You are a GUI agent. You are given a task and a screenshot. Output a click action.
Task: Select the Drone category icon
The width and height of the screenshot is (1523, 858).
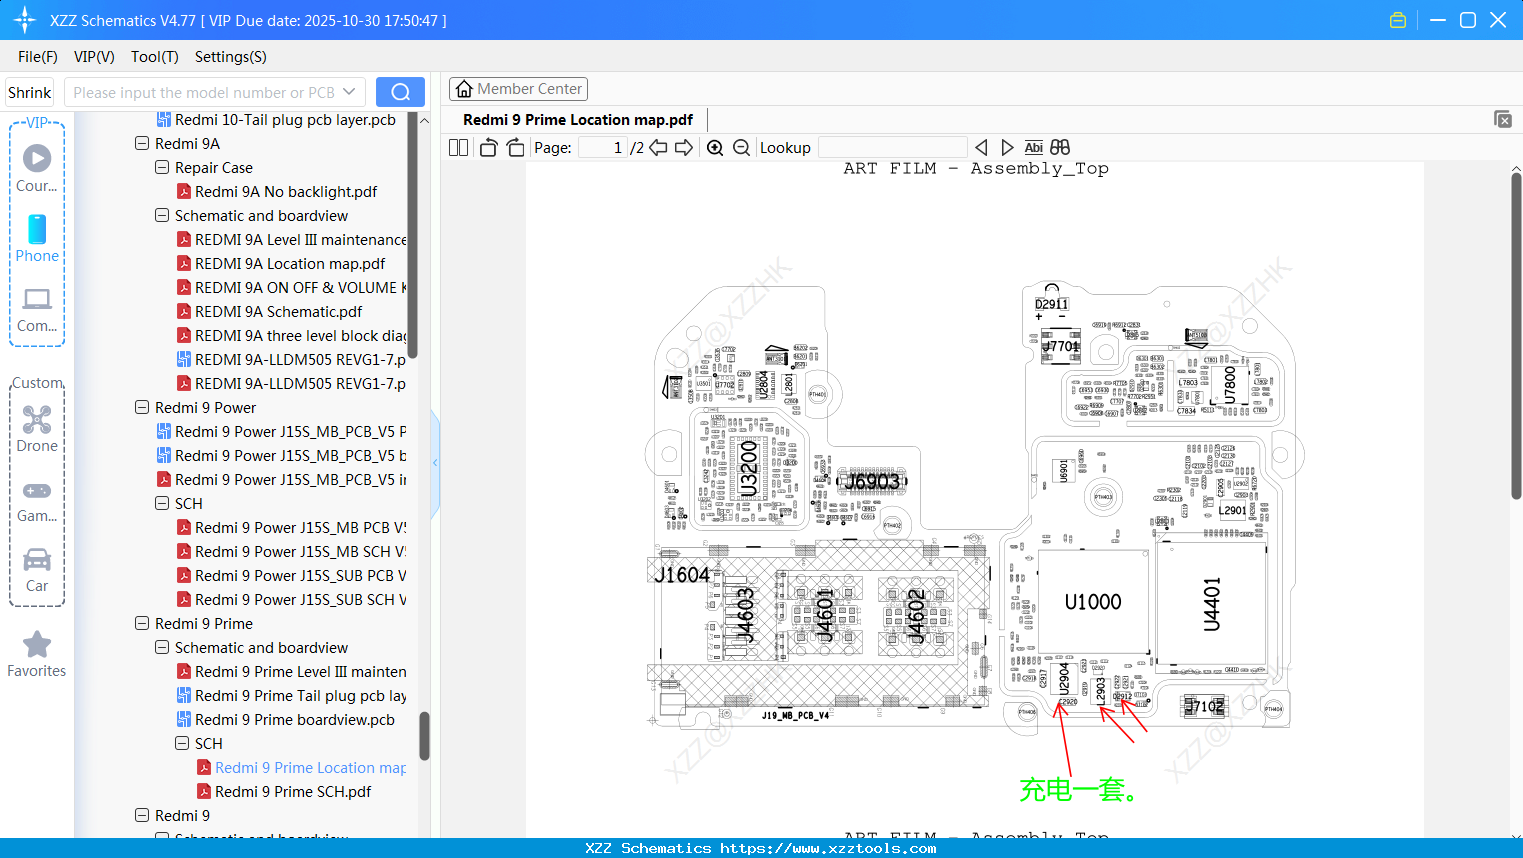pos(37,429)
